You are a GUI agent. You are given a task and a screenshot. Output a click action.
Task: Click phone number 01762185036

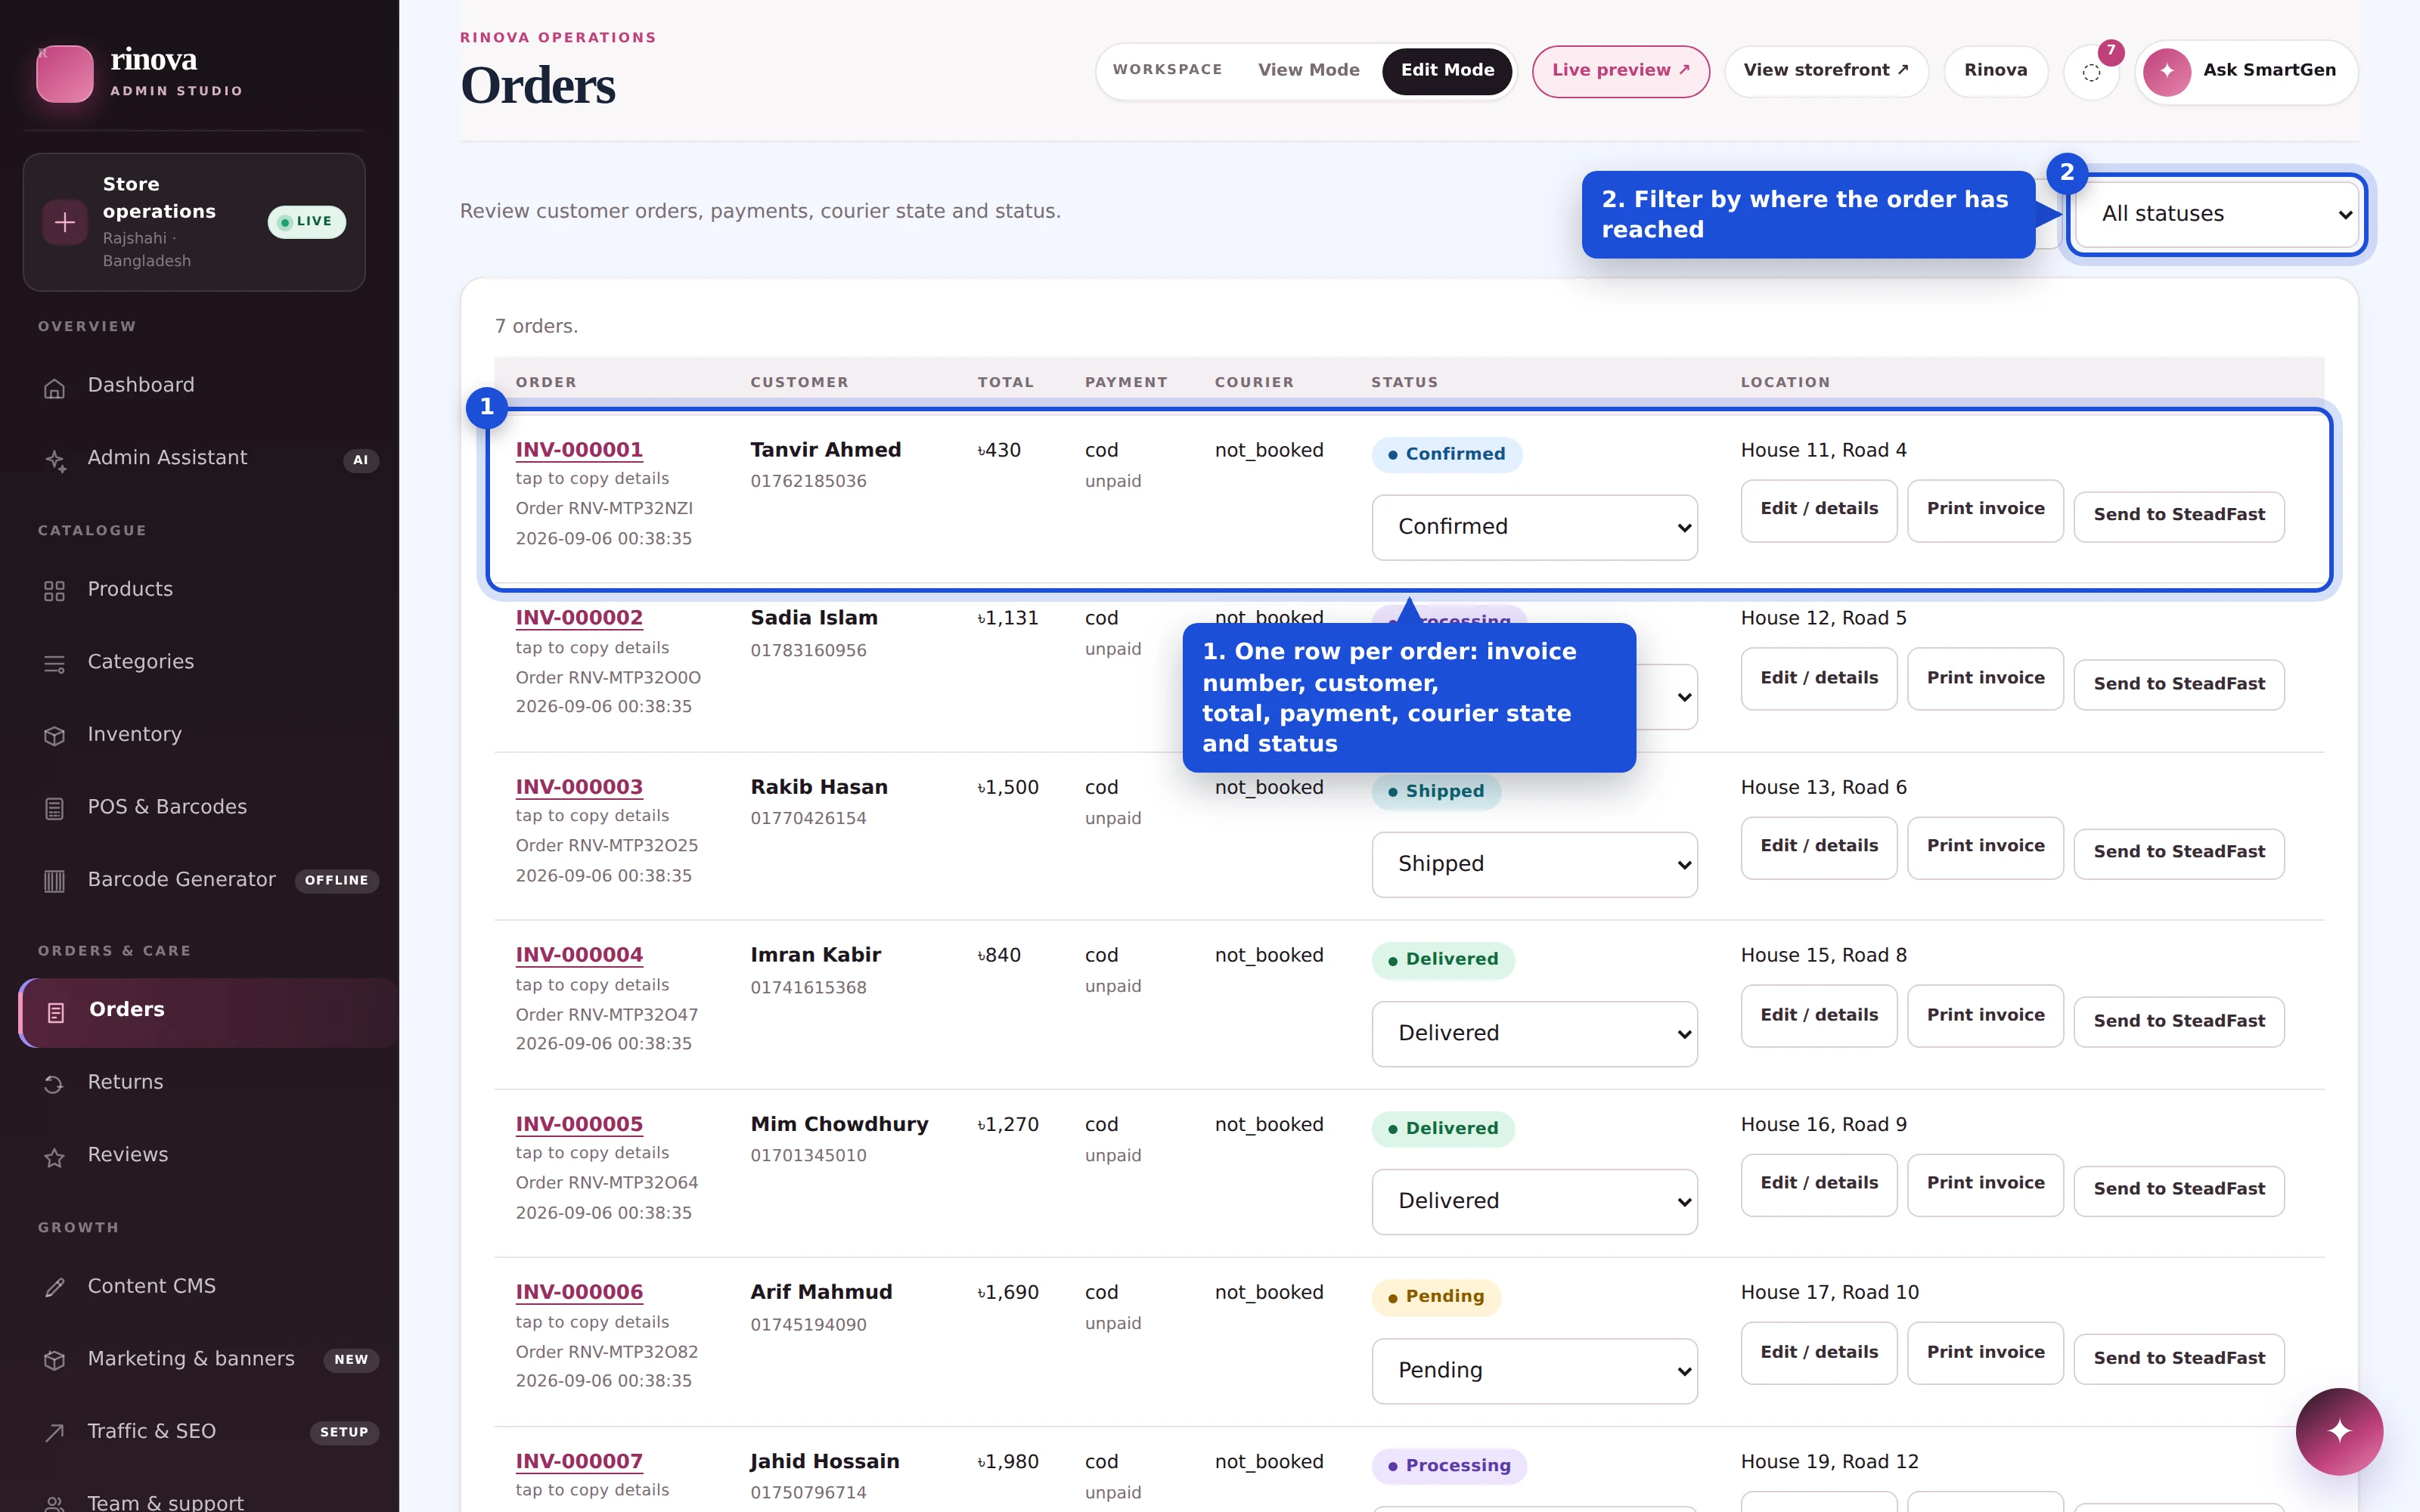pos(808,481)
